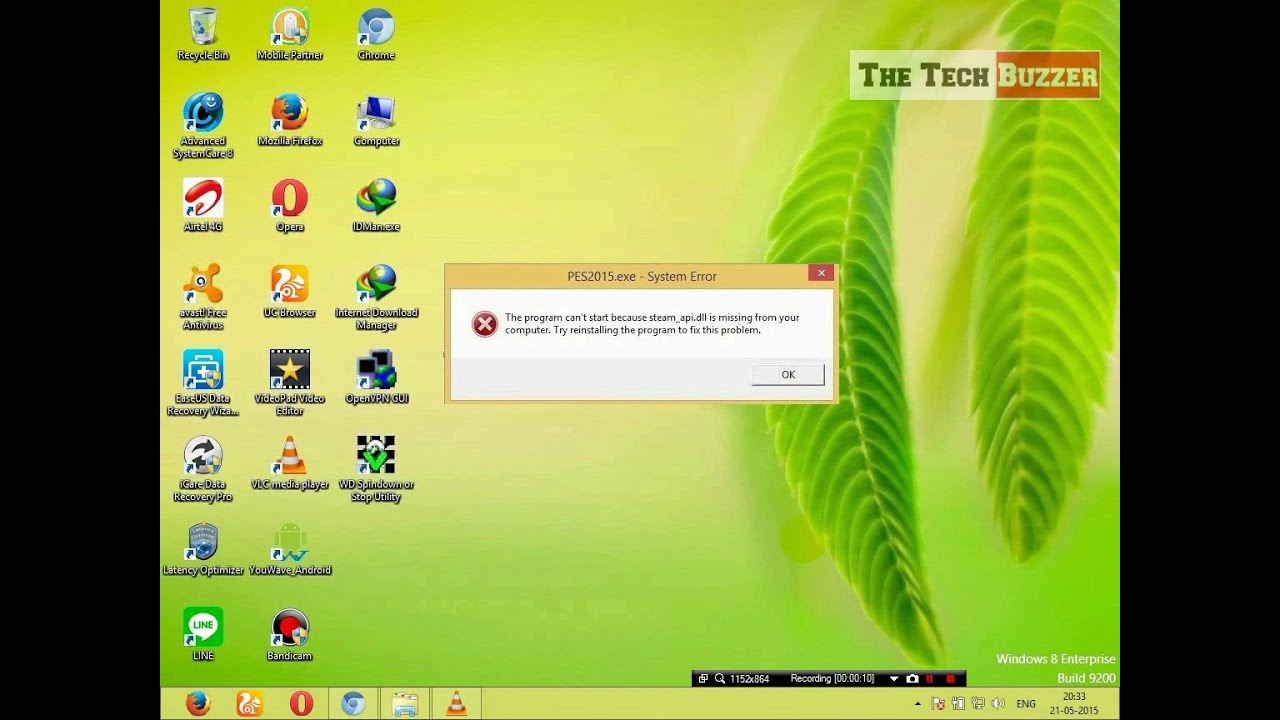Image resolution: width=1280 pixels, height=720 pixels.
Task: Select the OpenVPN GUI desktop icon
Action: pyautogui.click(x=376, y=377)
